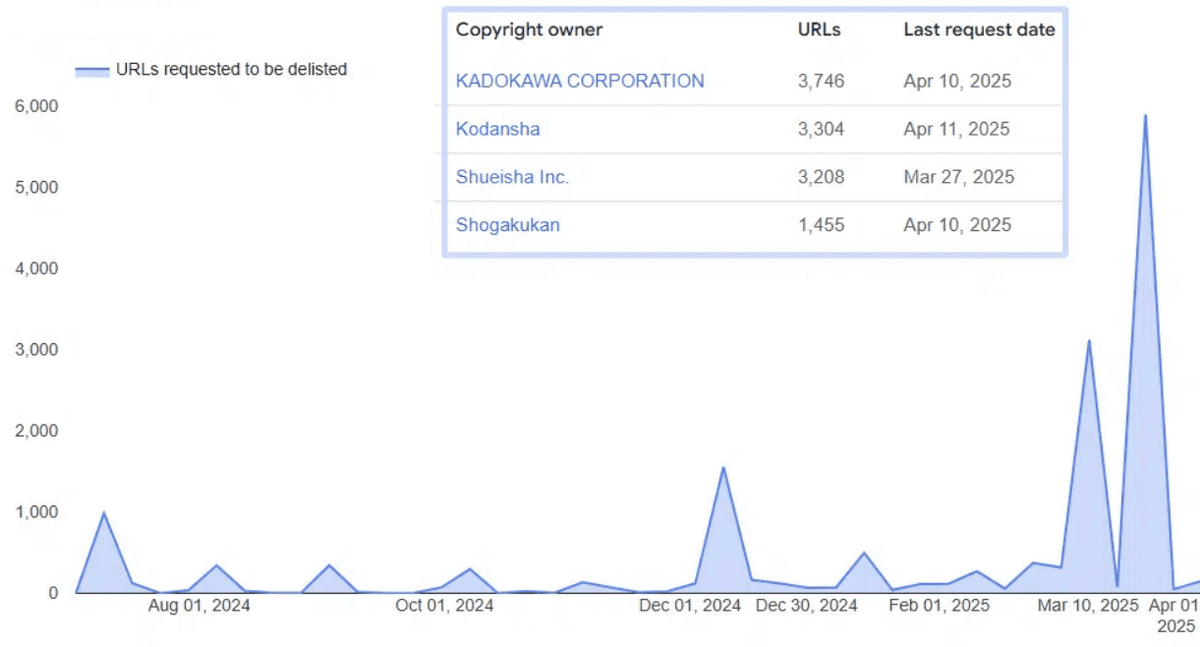Click the 'URLs' column header

tap(818, 30)
